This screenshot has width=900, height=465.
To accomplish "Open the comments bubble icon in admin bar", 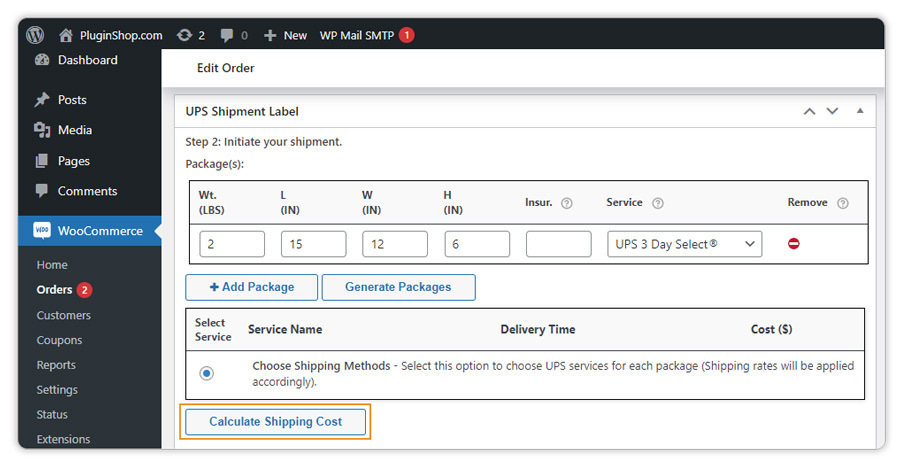I will click(x=227, y=35).
